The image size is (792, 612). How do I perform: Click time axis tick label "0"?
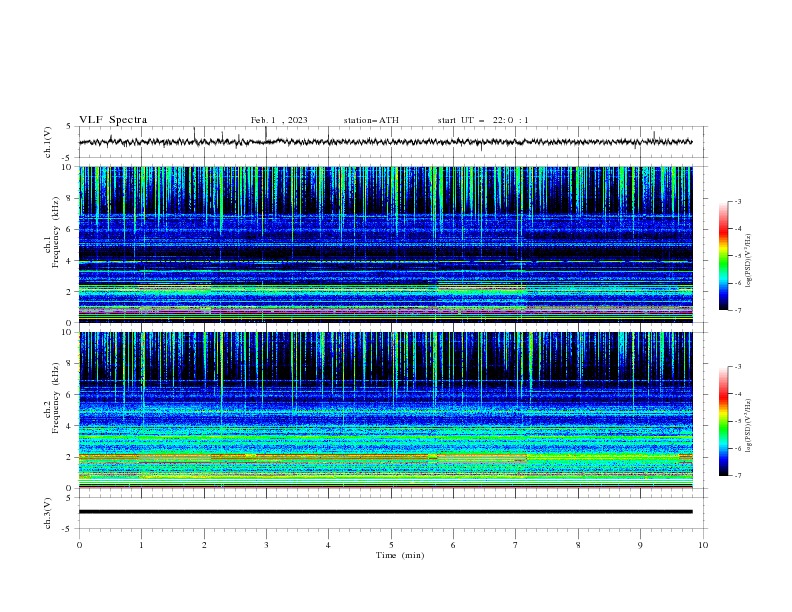tap(79, 545)
